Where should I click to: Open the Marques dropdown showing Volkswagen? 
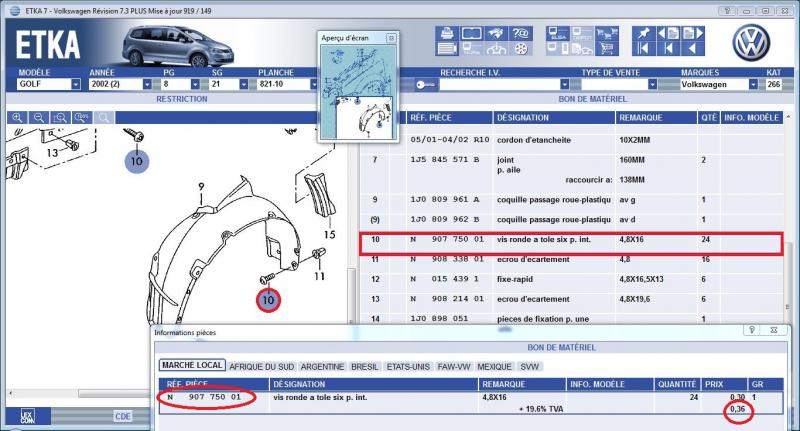click(x=753, y=84)
